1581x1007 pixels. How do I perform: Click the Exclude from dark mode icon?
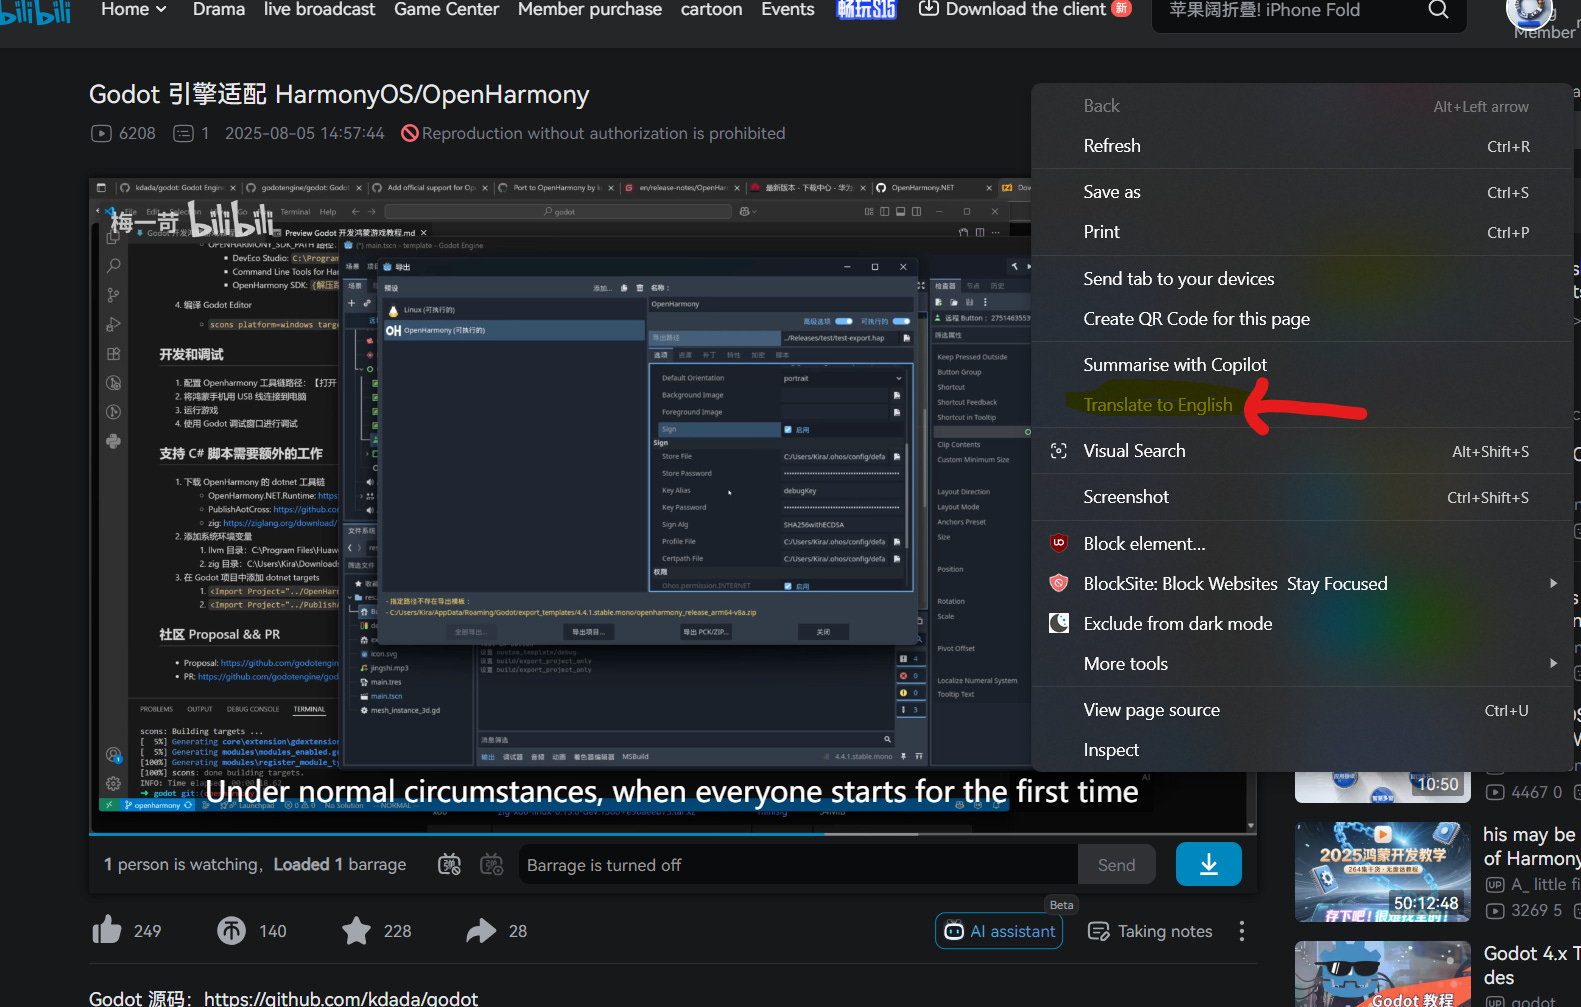(1059, 623)
